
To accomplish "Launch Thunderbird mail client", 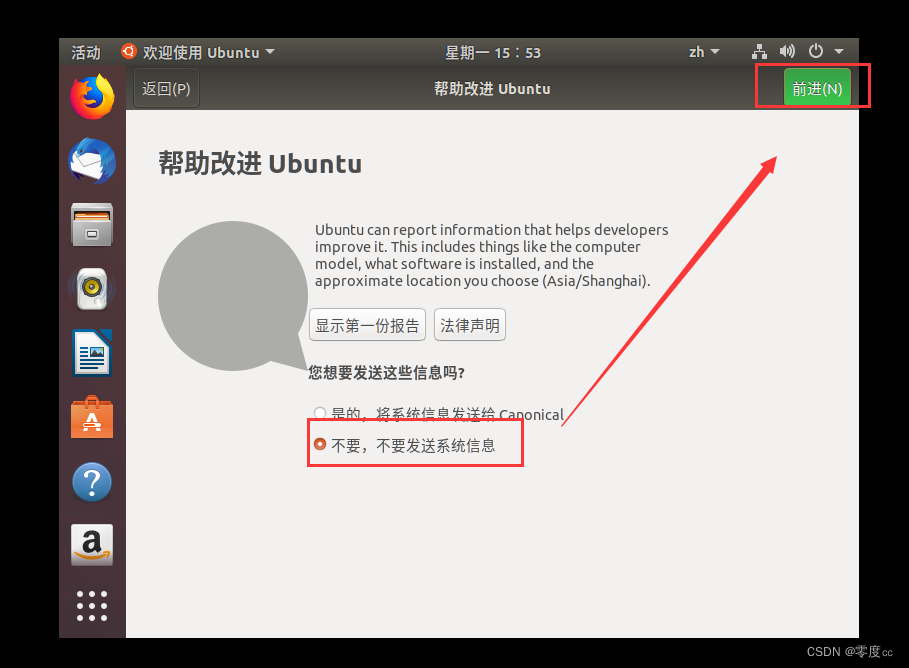I will 91,161.
